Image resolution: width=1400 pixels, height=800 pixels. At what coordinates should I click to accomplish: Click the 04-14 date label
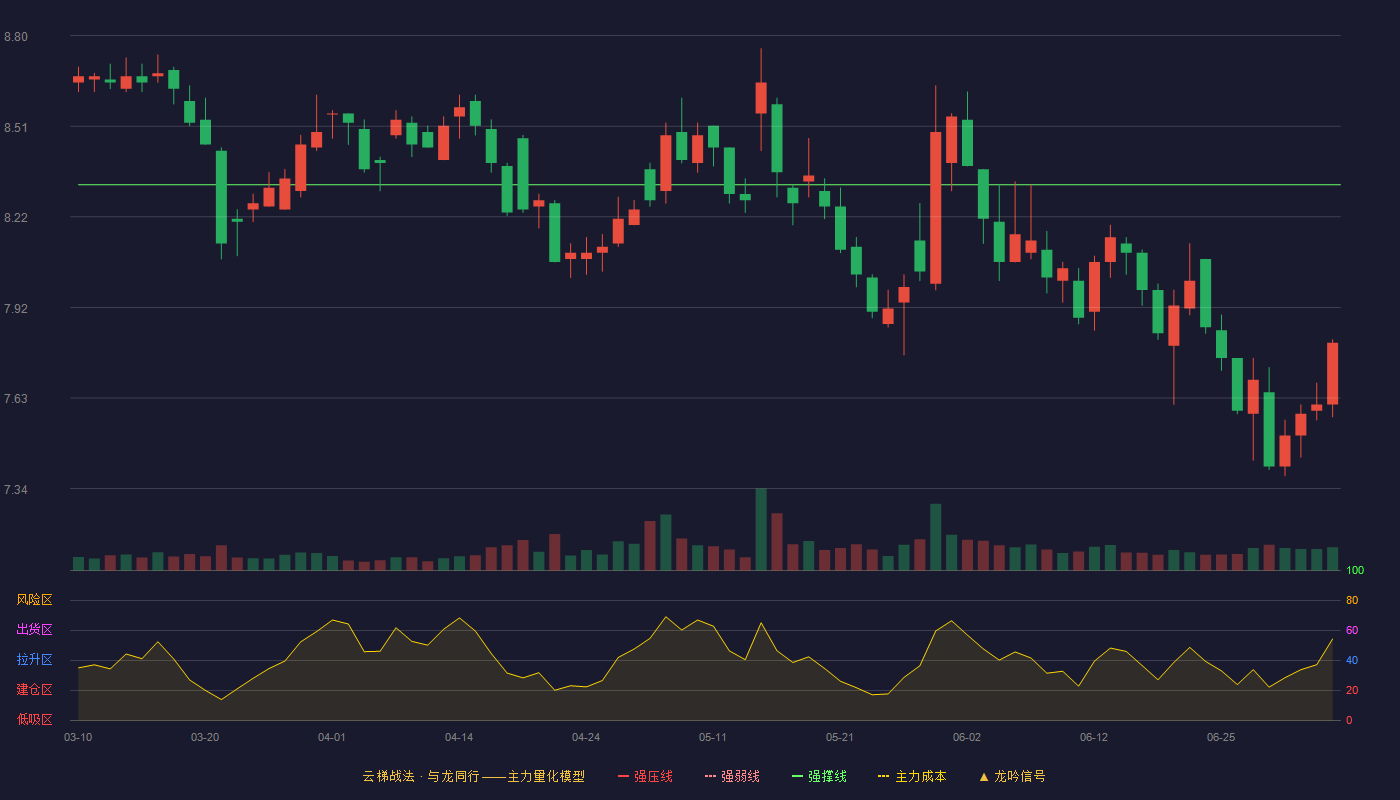[459, 737]
